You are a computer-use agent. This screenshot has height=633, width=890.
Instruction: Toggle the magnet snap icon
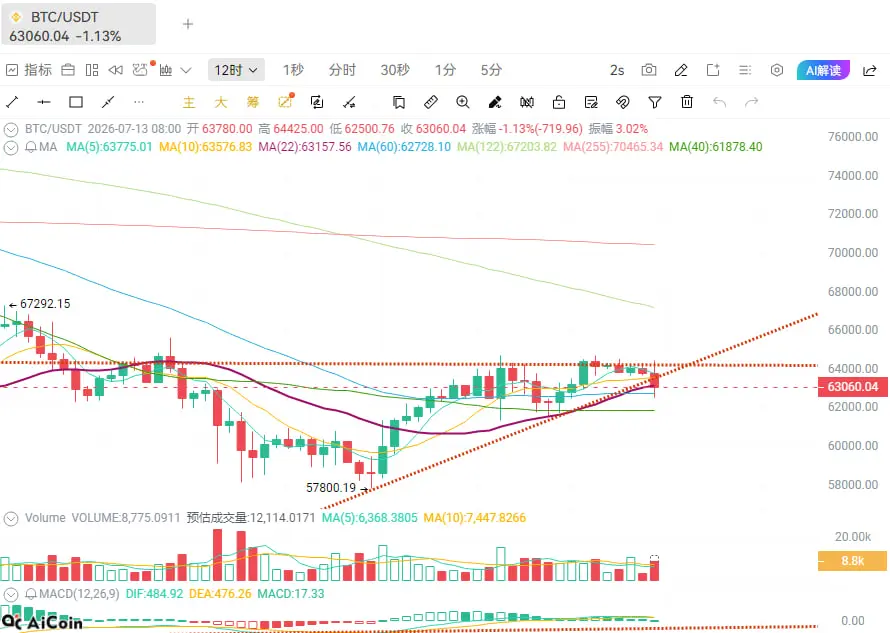coord(623,102)
